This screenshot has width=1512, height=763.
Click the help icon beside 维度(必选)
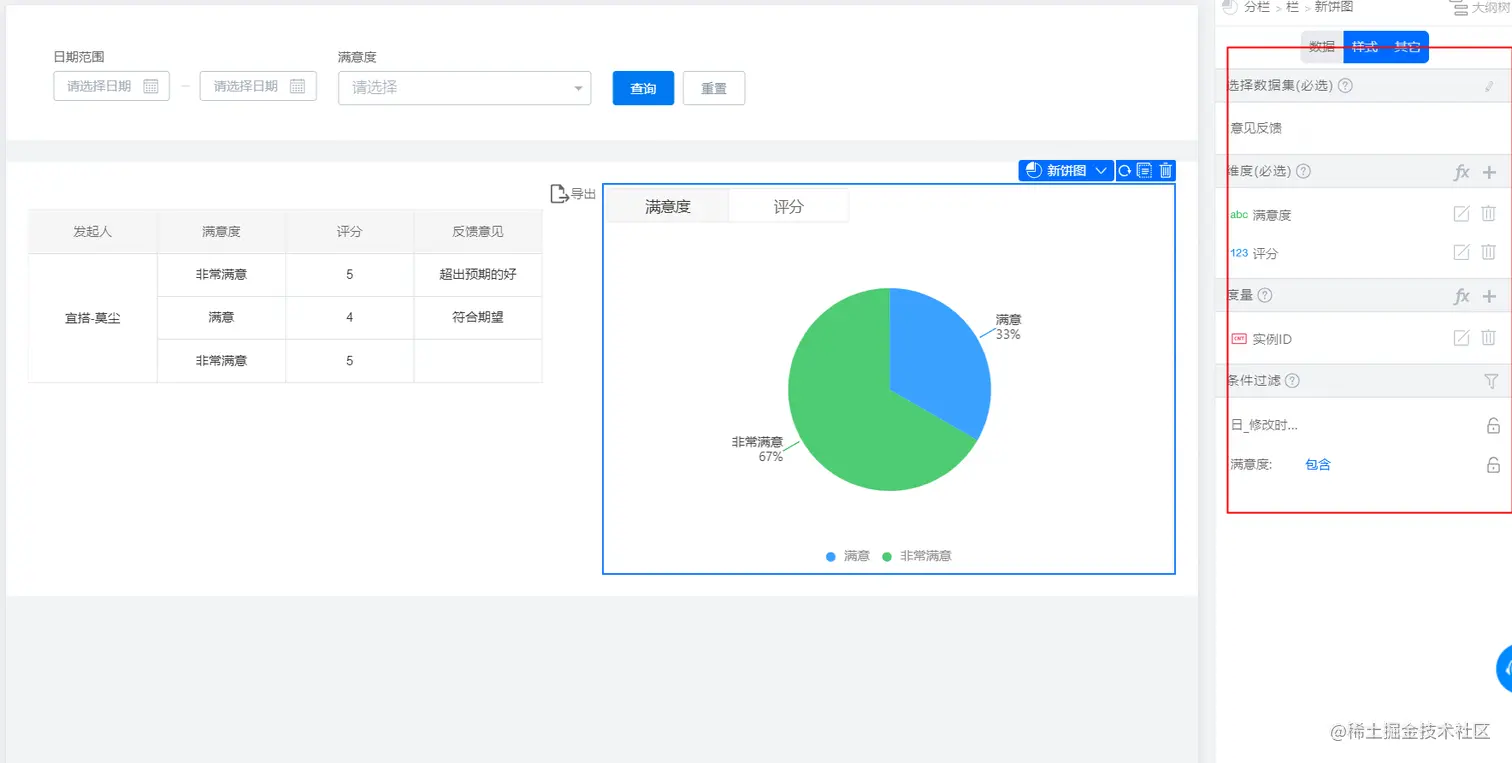tap(1303, 171)
